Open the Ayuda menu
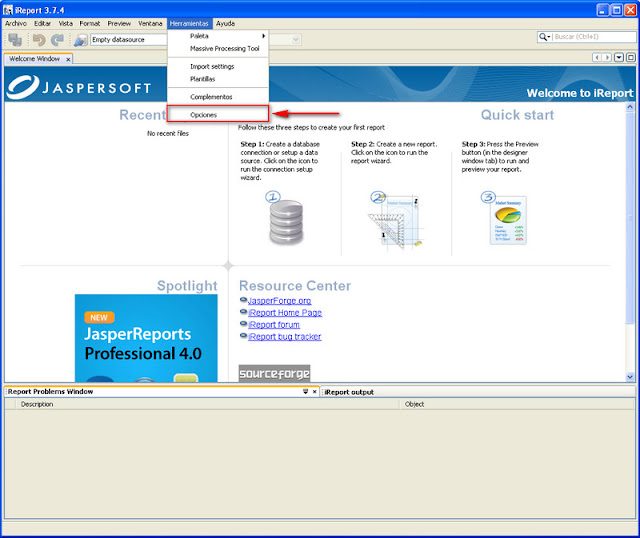The width and height of the screenshot is (640, 538). pyautogui.click(x=225, y=24)
